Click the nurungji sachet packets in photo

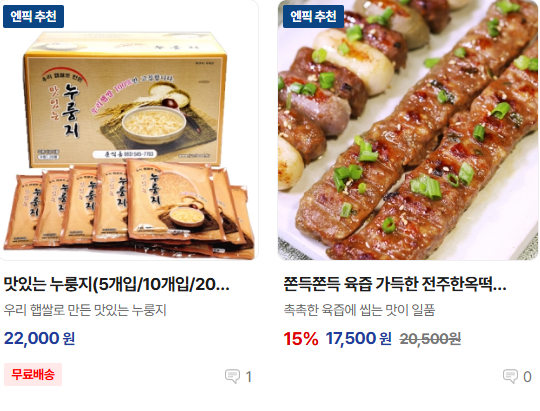click(129, 208)
